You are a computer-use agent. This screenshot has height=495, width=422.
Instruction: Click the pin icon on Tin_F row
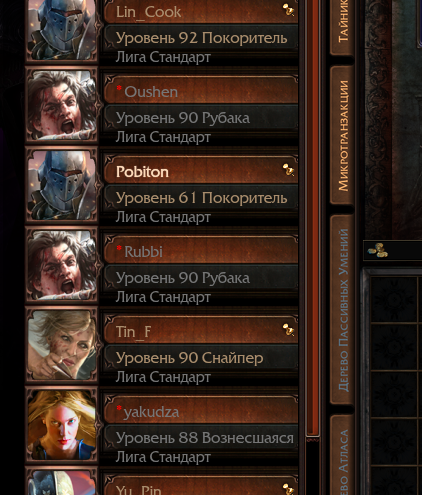pos(288,330)
